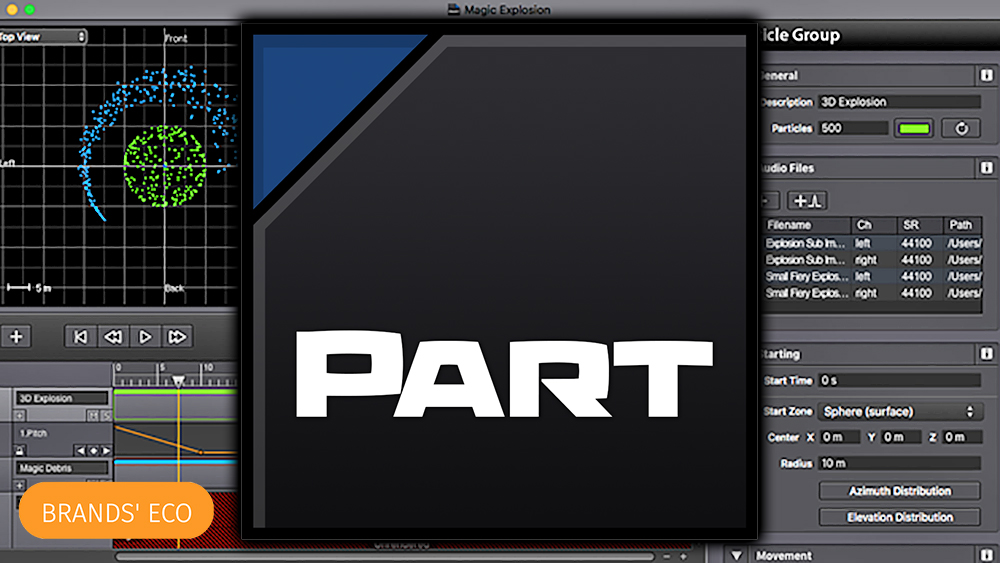Open the Start Zone dropdown
Screen dimensions: 1000x563
(899, 411)
